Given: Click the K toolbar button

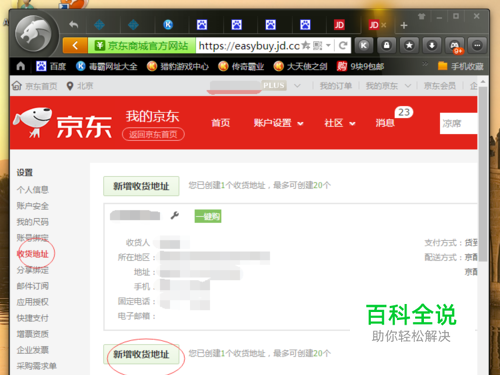Looking at the screenshot, I should click(x=364, y=45).
